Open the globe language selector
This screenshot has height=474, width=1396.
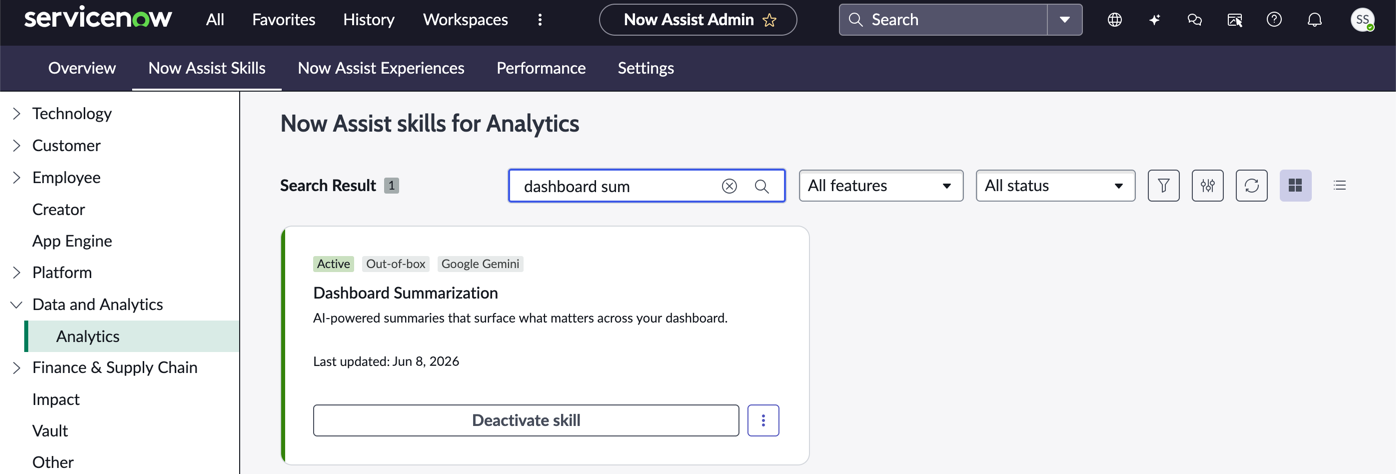[x=1114, y=20]
